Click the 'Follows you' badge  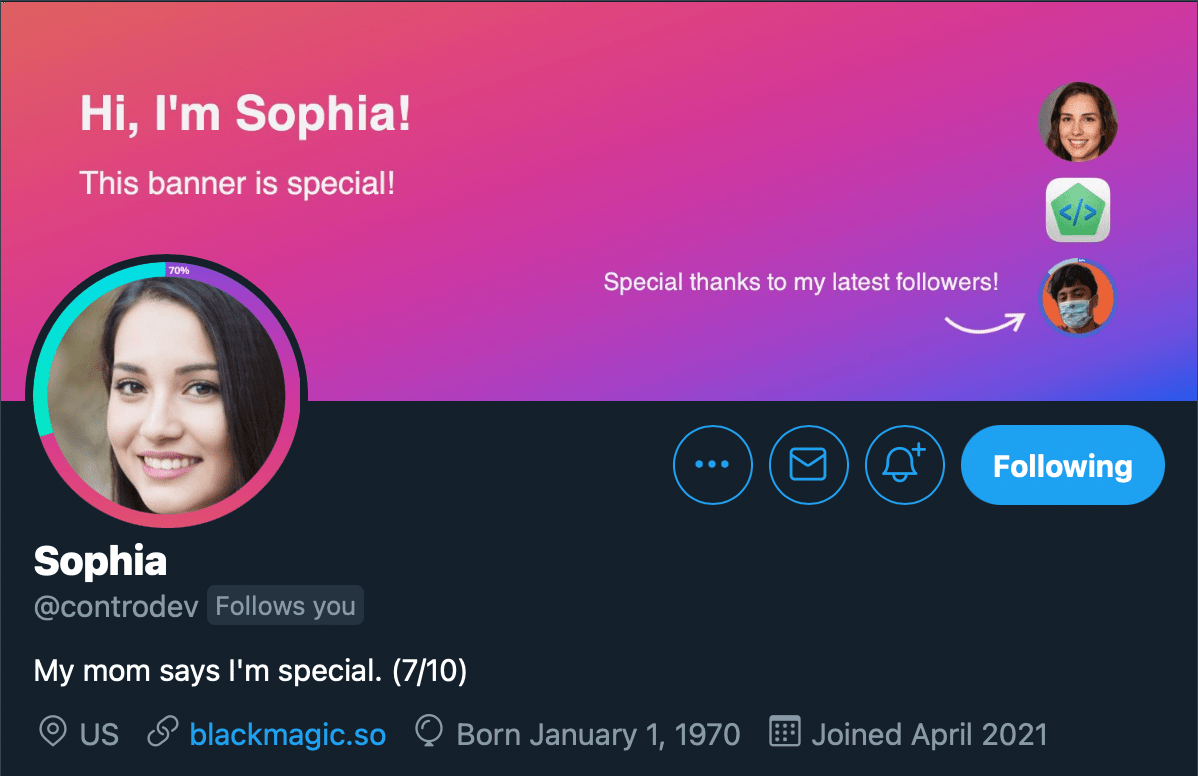click(285, 607)
